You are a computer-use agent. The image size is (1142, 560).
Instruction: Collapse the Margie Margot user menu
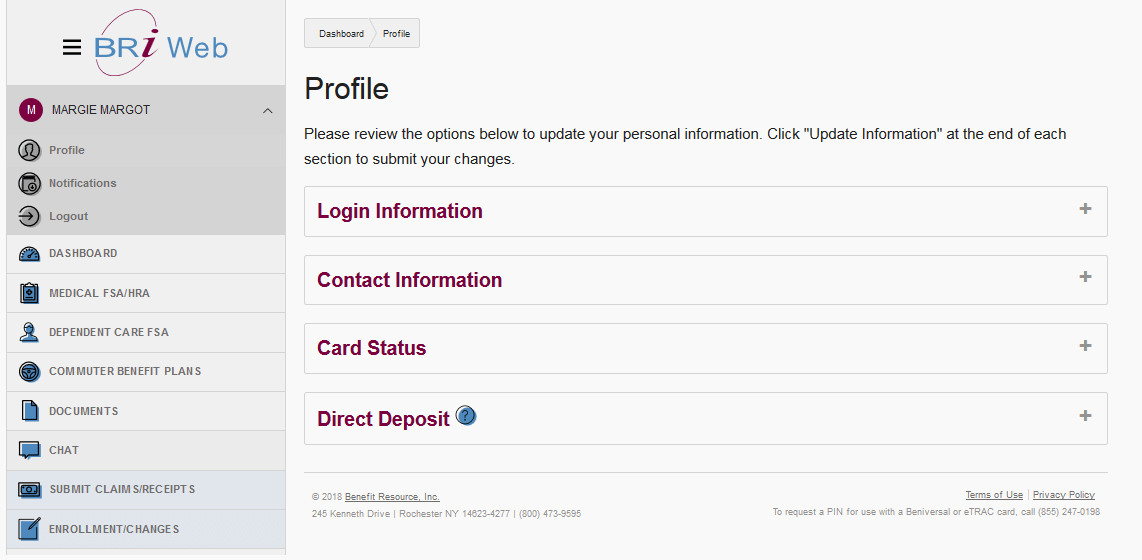[267, 110]
